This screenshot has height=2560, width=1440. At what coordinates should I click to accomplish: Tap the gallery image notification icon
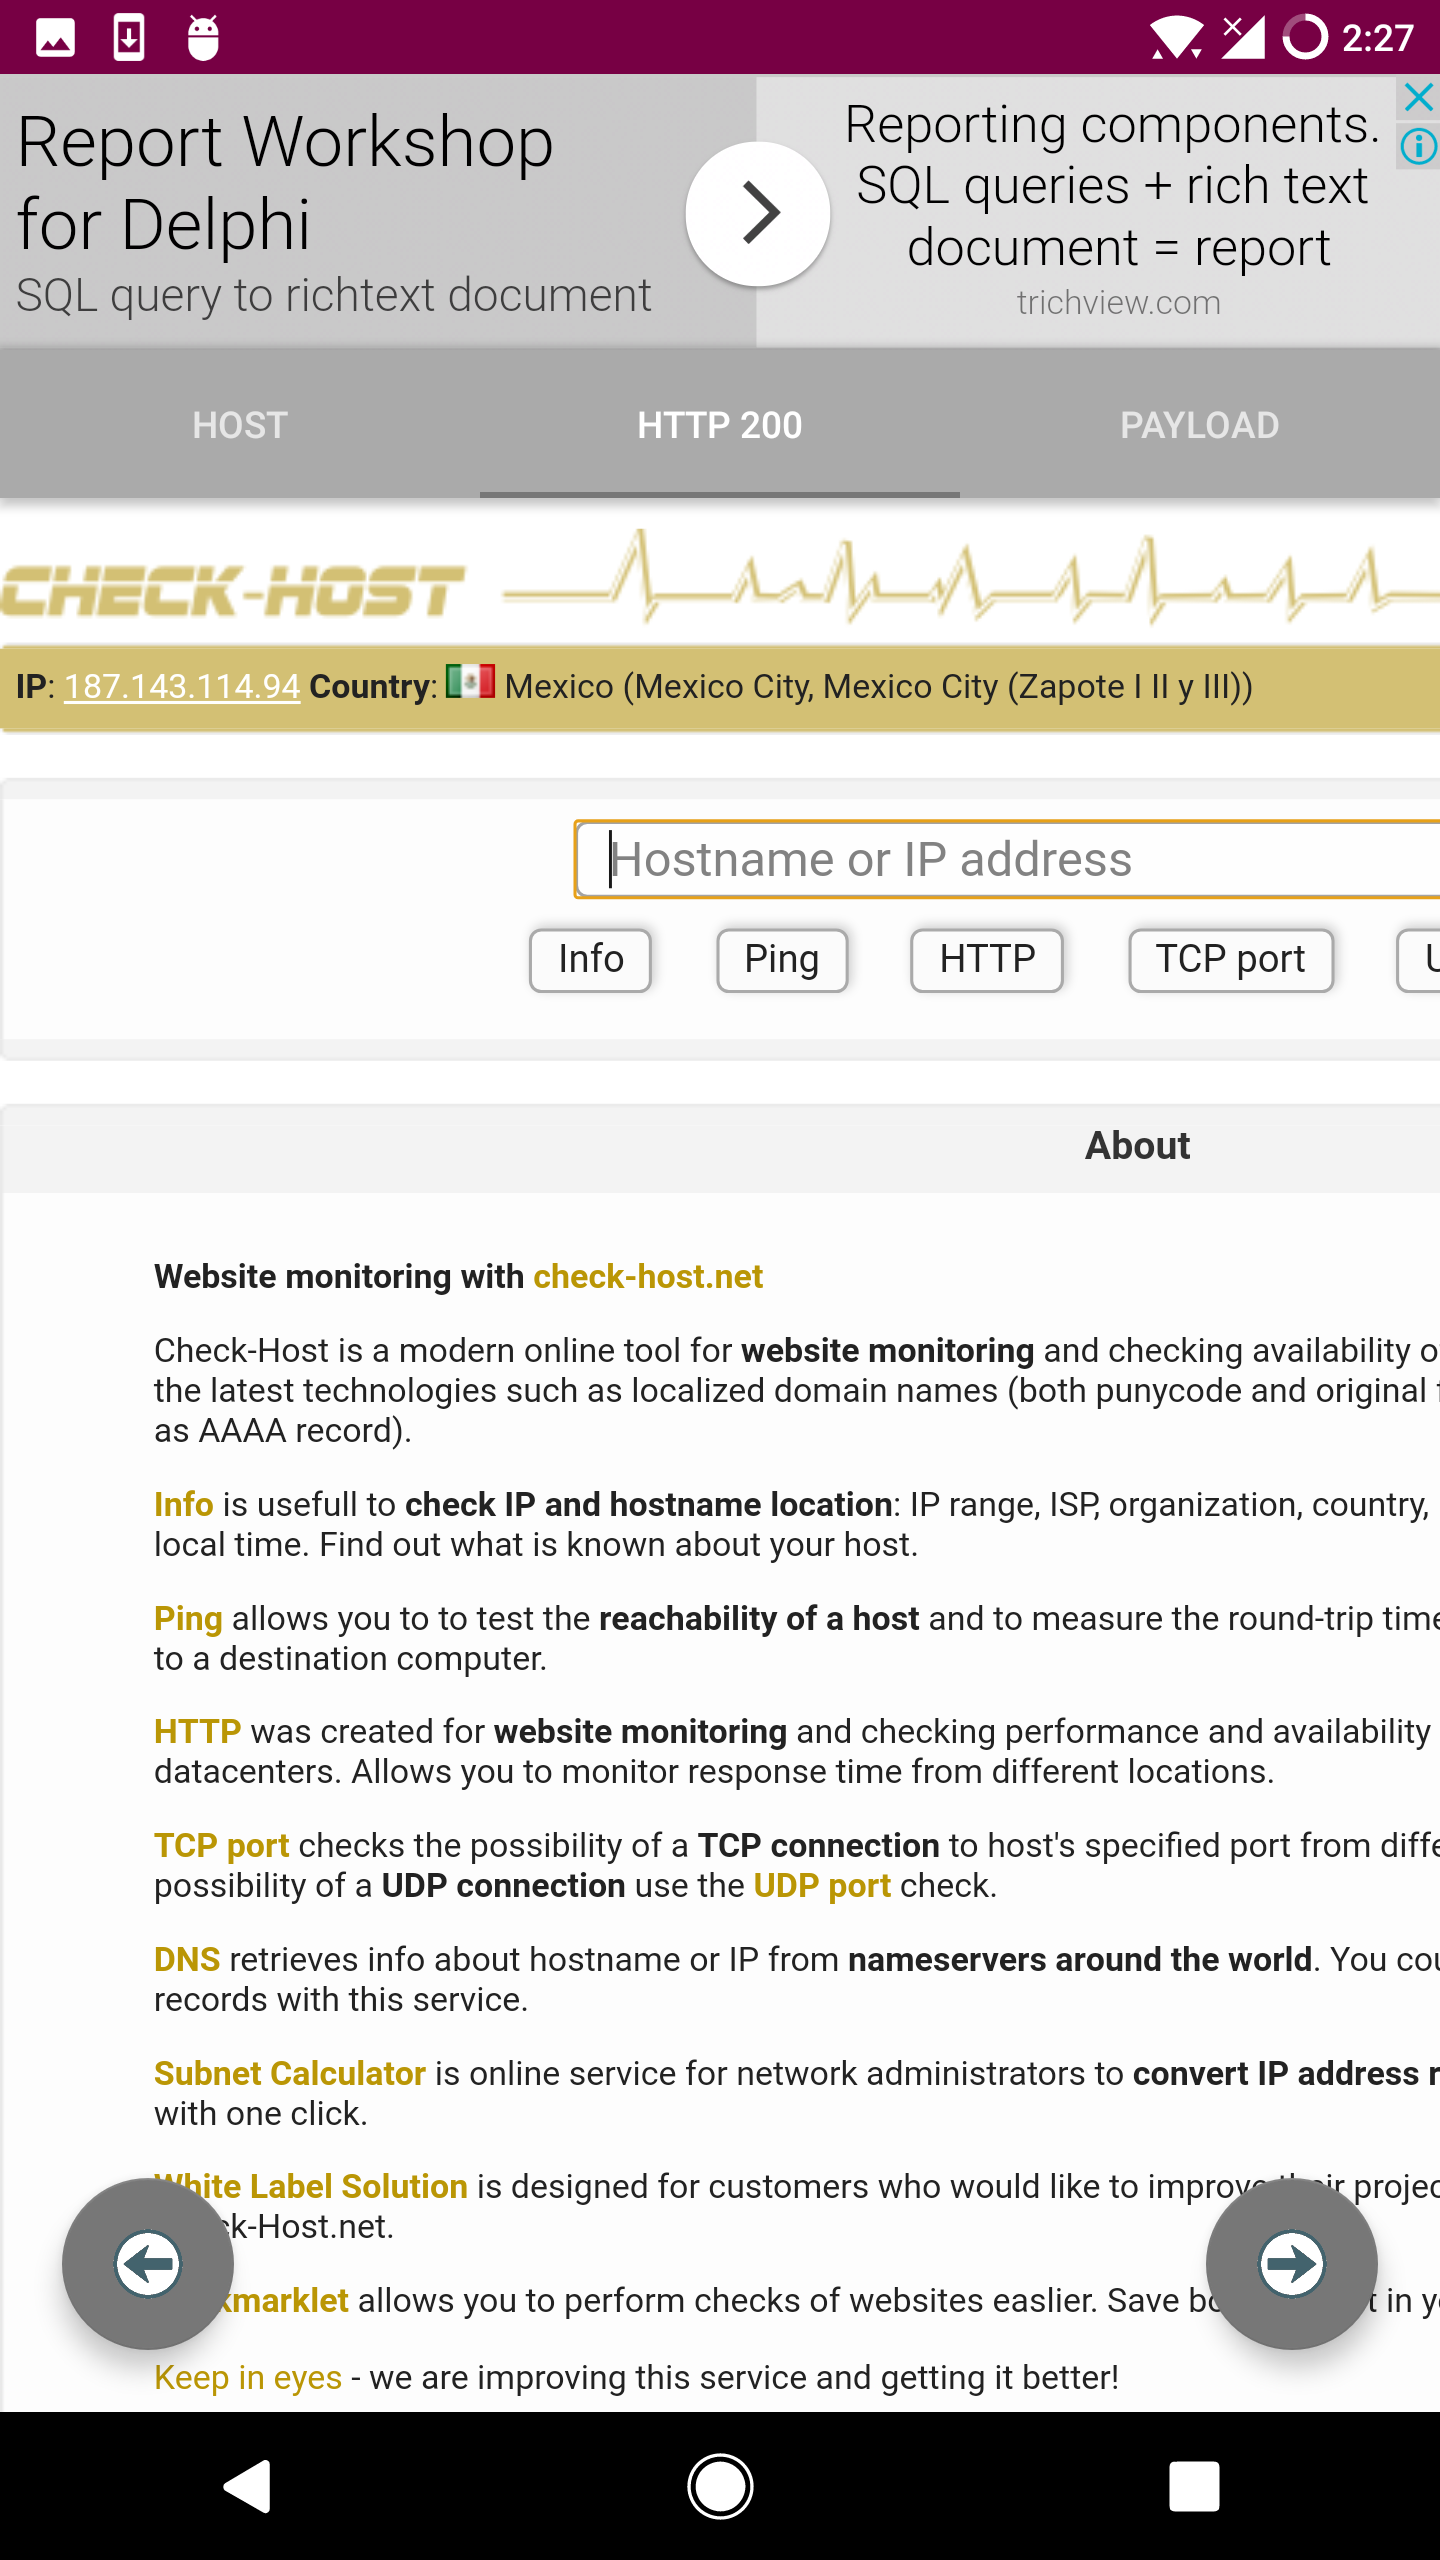point(55,38)
